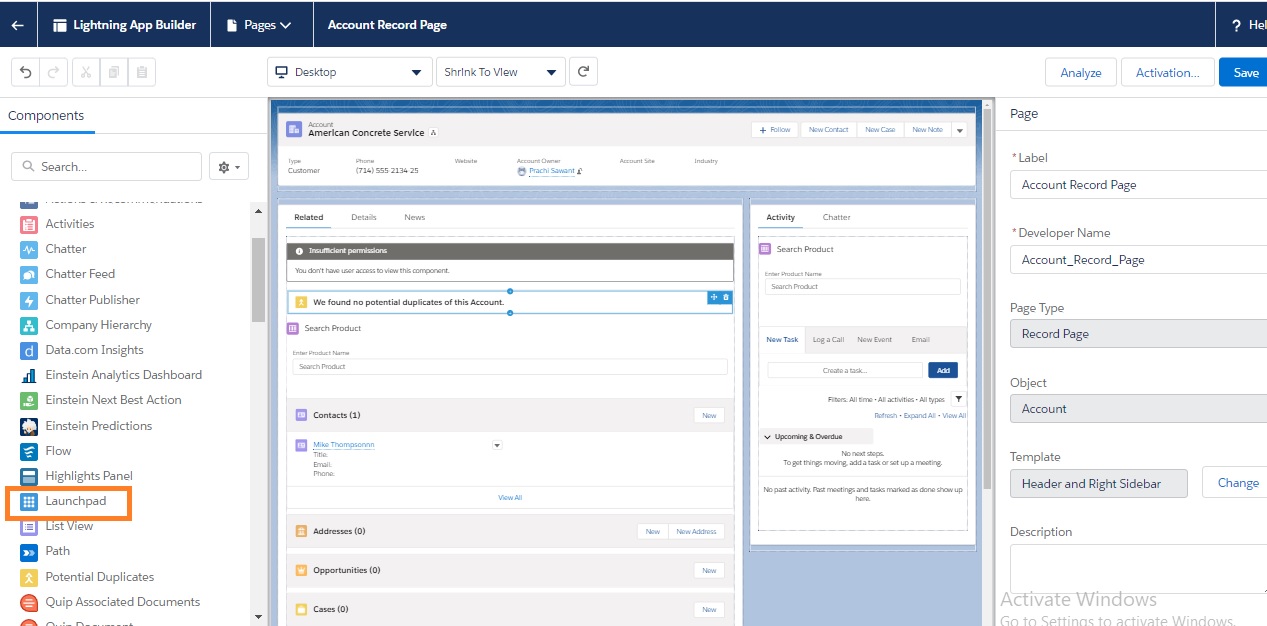Expand the account actions dropdown arrow
The image size is (1267, 626).
(x=959, y=130)
